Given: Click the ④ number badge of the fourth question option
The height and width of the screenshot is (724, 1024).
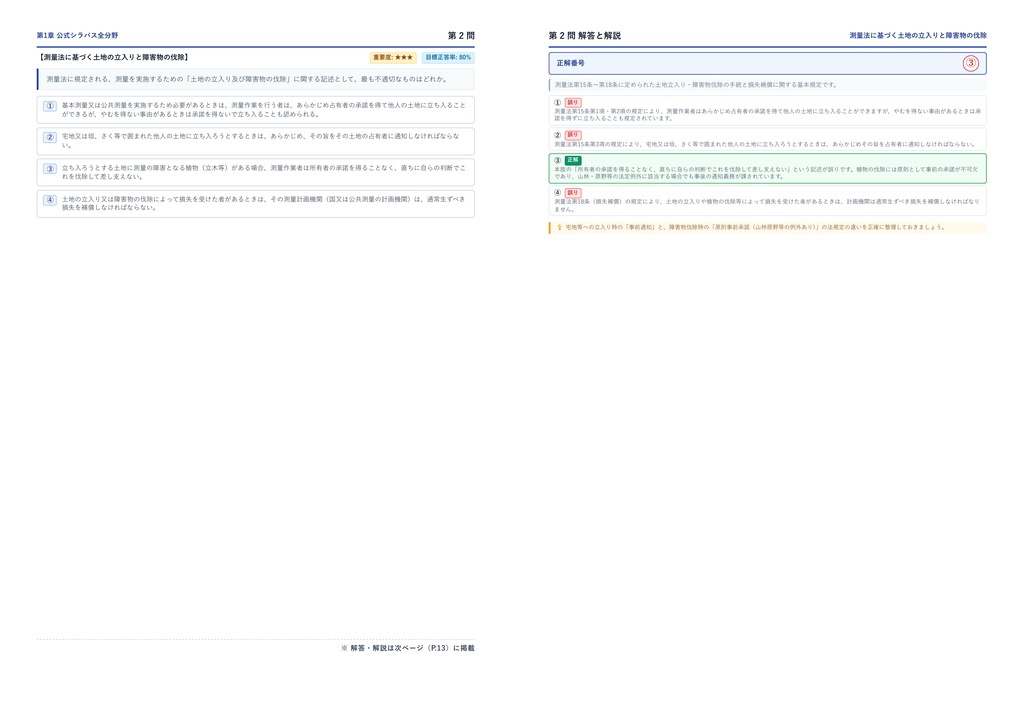Looking at the screenshot, I should point(50,200).
